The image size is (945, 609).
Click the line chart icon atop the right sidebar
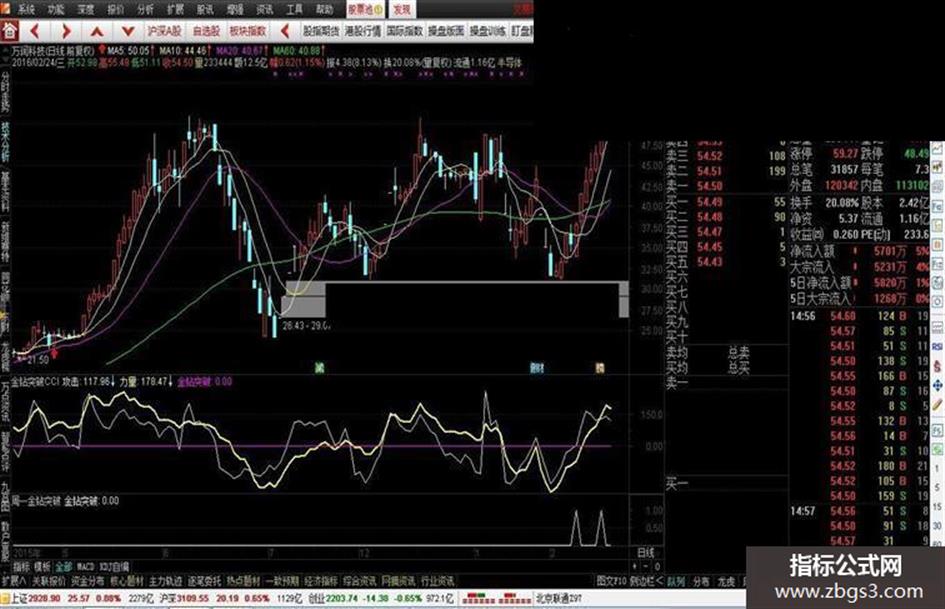938,150
